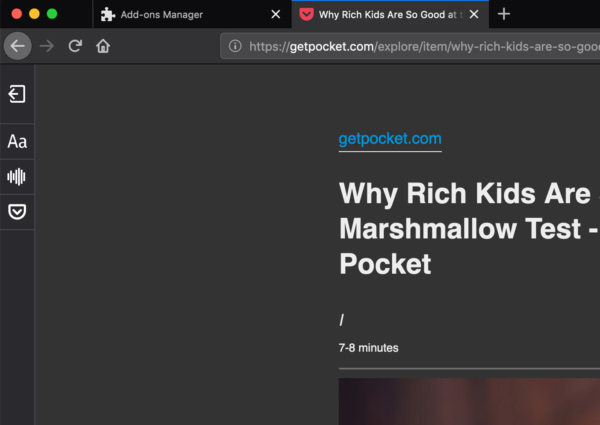Switch to the Add-ons Manager tab
Viewport: 600px width, 425px height.
click(x=180, y=15)
